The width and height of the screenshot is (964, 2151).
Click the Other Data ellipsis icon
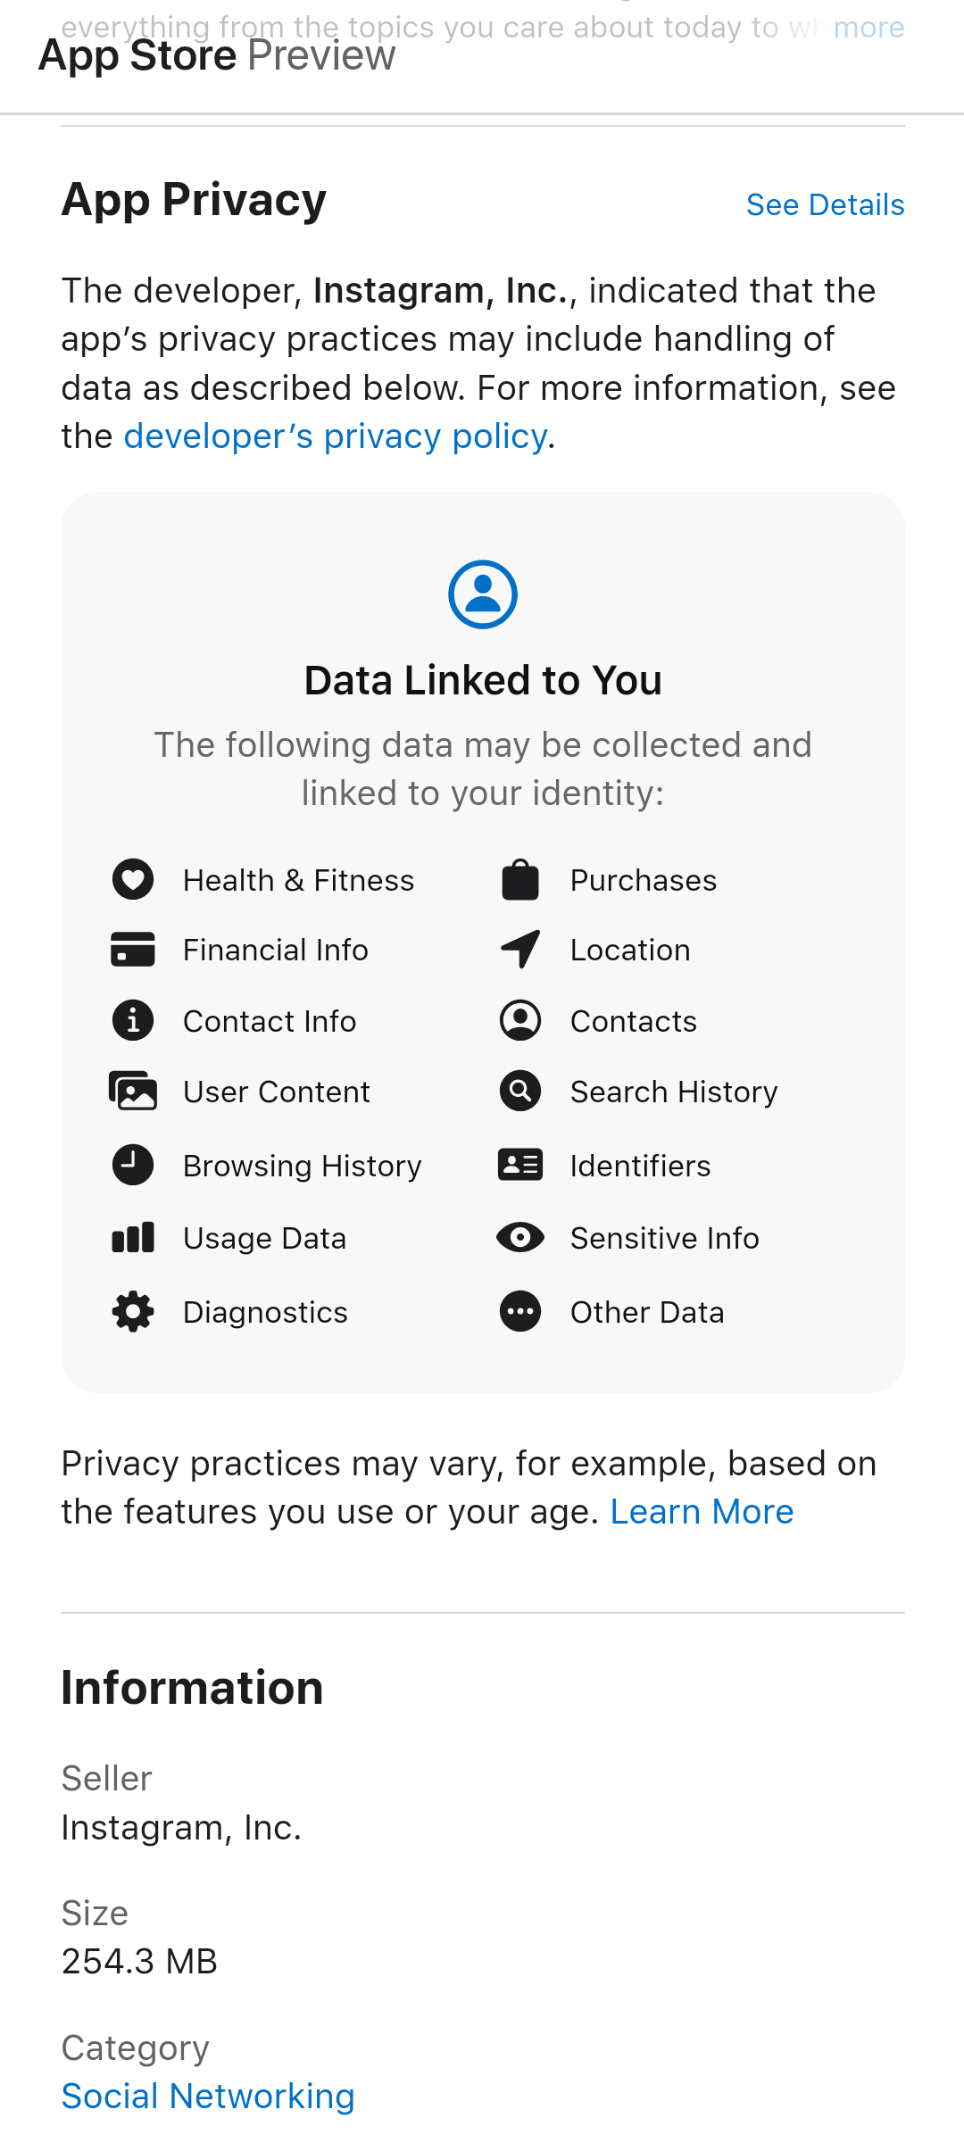point(520,1311)
